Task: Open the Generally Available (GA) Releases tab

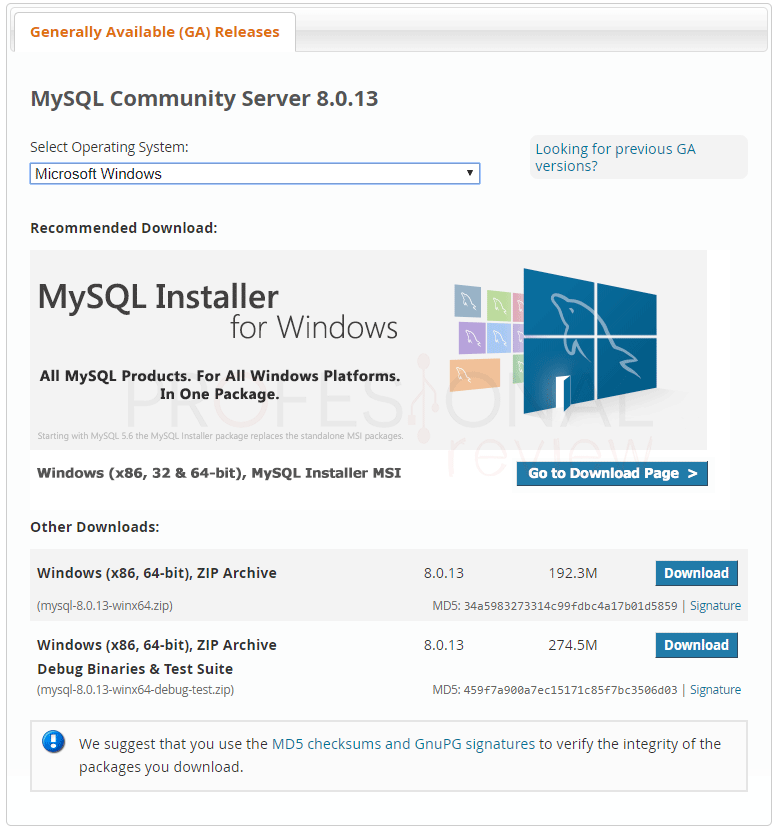Action: pos(154,32)
